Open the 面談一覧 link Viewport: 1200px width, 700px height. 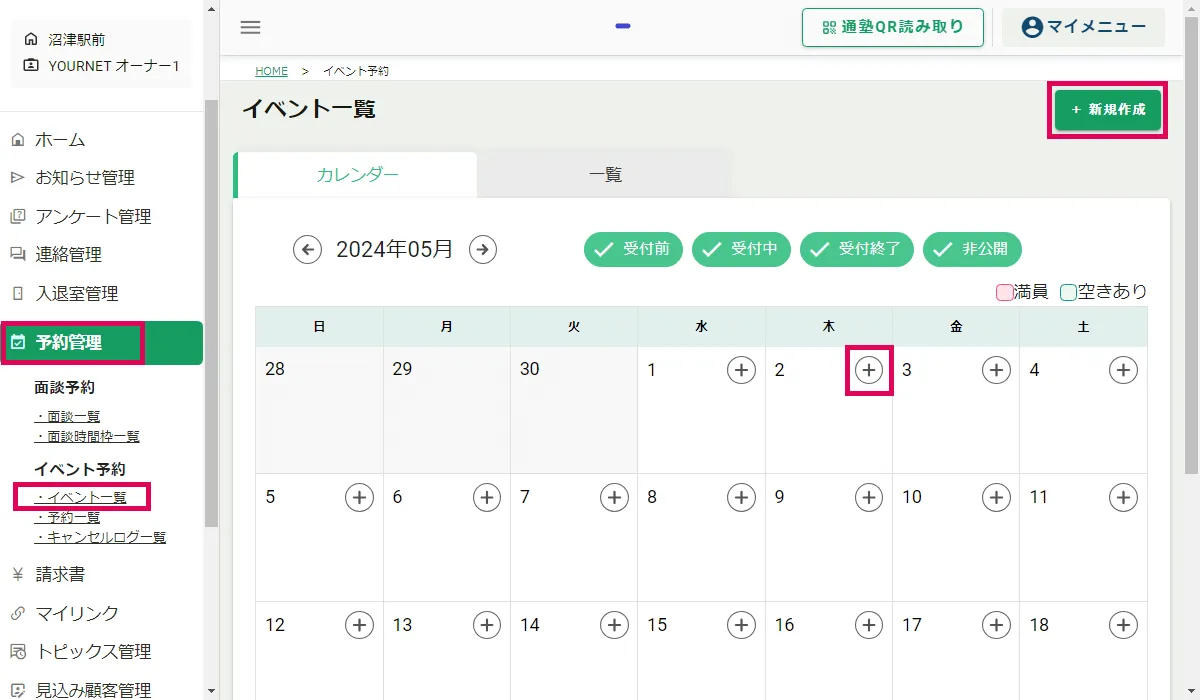67,416
